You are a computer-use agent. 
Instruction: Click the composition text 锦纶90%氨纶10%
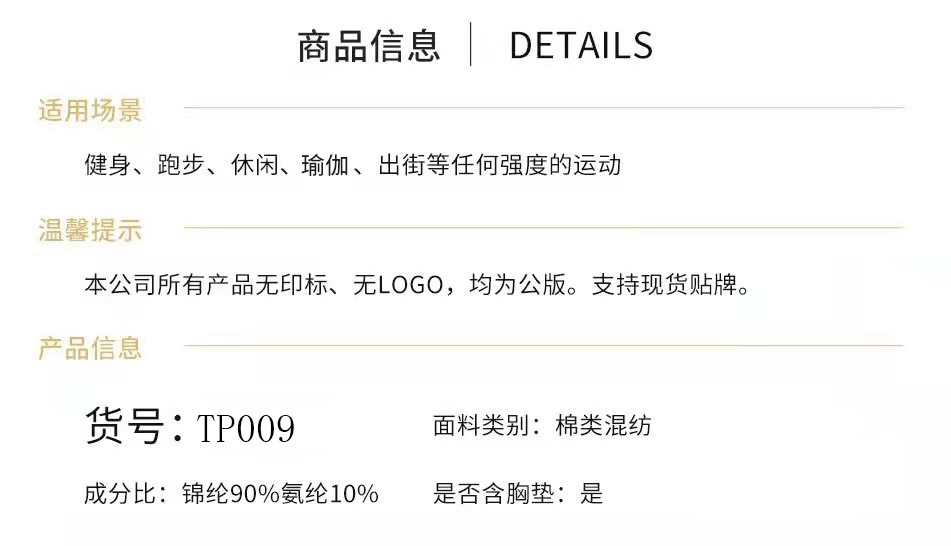tap(280, 493)
